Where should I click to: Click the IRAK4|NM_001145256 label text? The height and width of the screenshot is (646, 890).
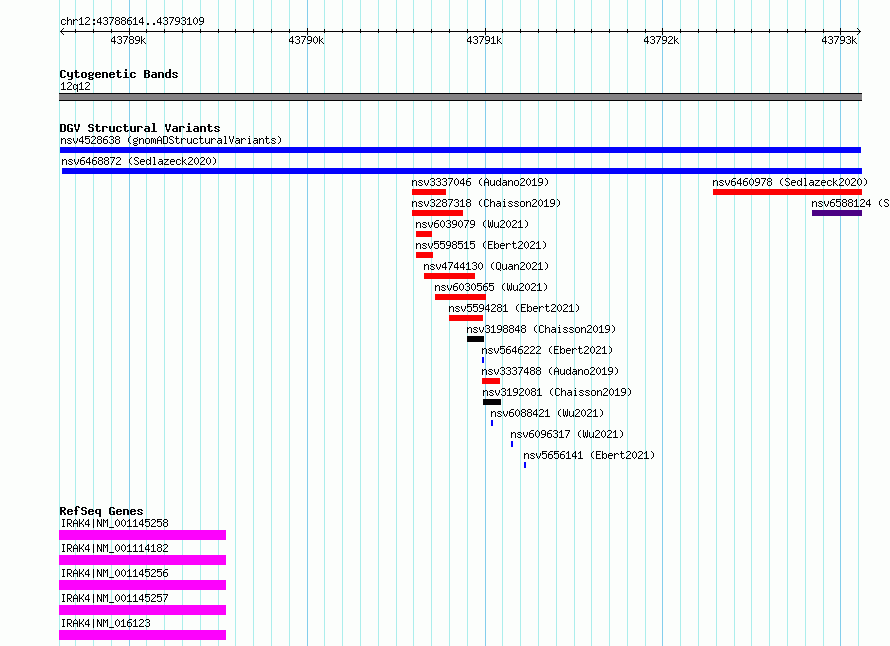pyautogui.click(x=115, y=573)
